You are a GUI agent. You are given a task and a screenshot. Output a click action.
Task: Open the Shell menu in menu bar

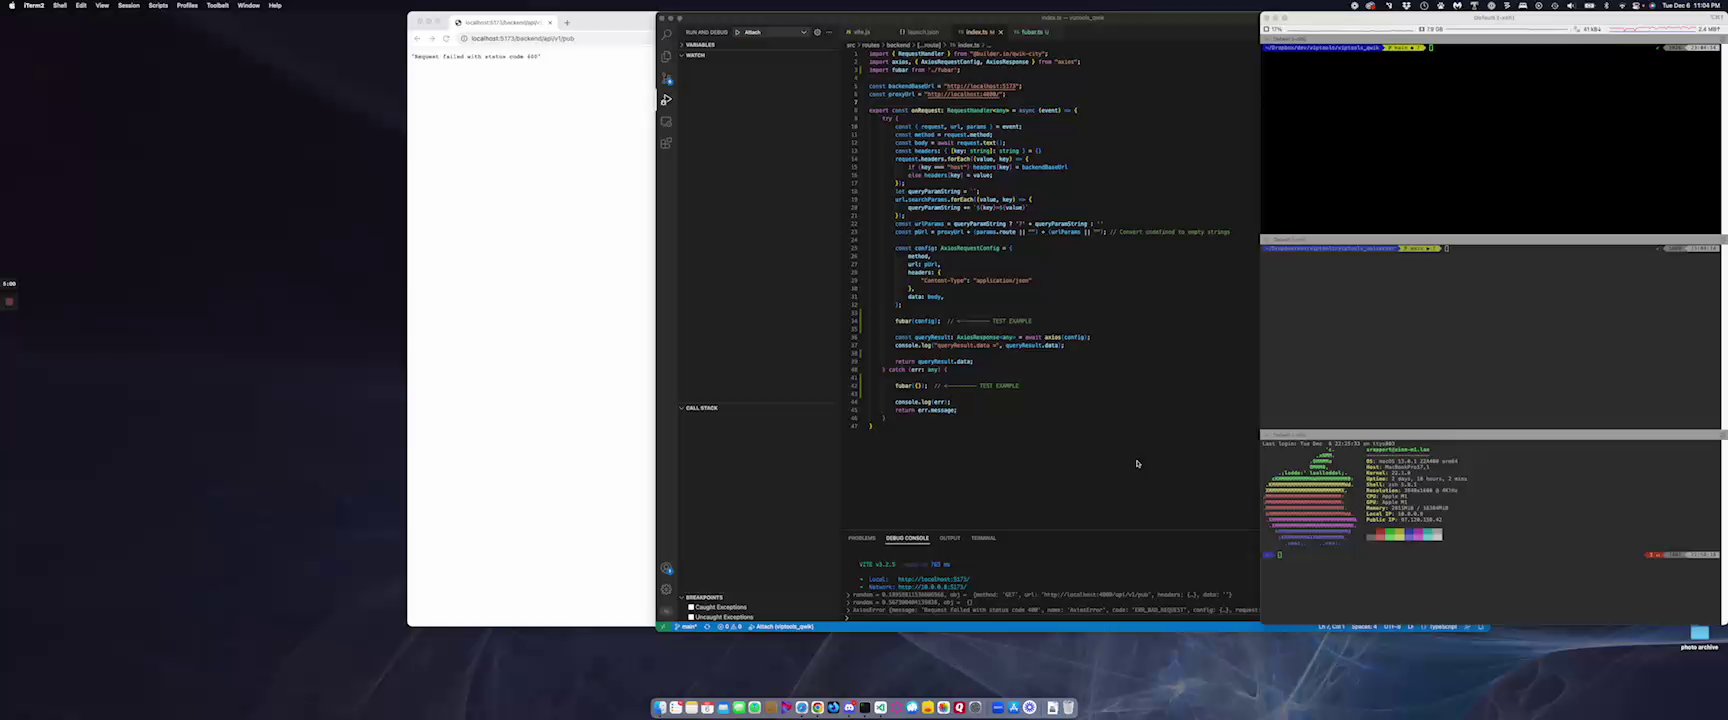[x=60, y=5]
